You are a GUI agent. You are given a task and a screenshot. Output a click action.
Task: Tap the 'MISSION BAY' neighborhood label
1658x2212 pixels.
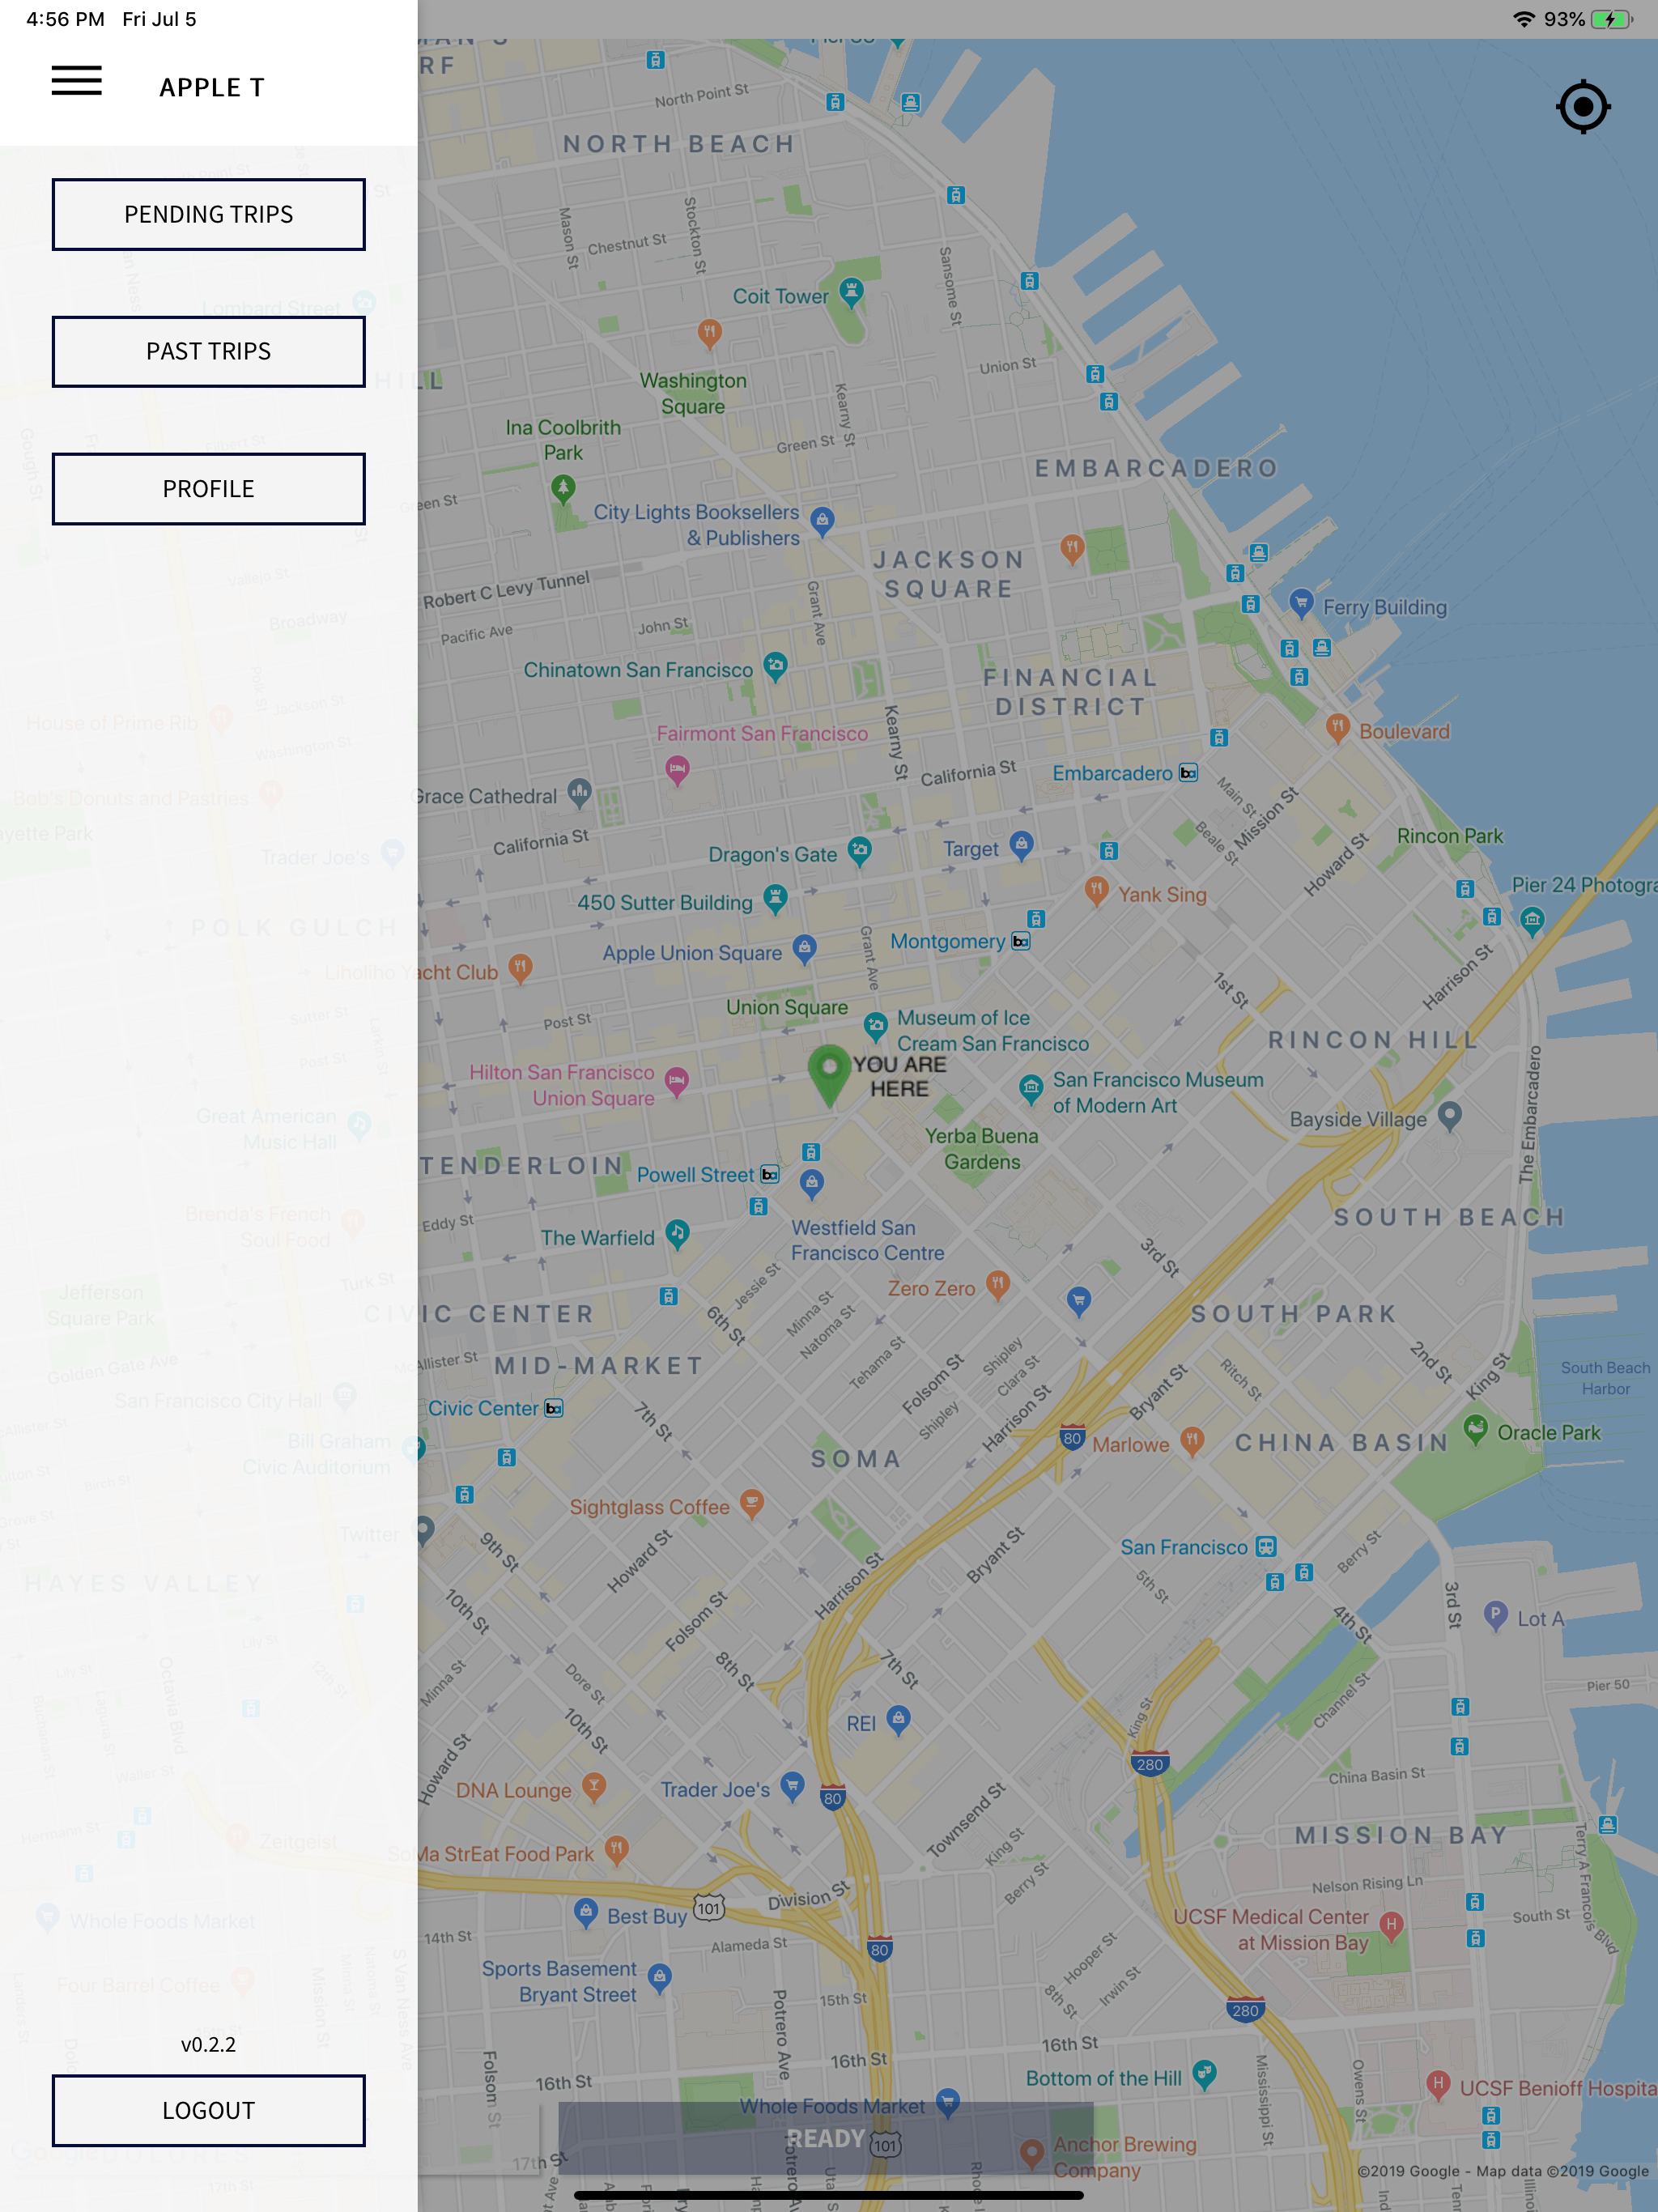(1401, 1835)
